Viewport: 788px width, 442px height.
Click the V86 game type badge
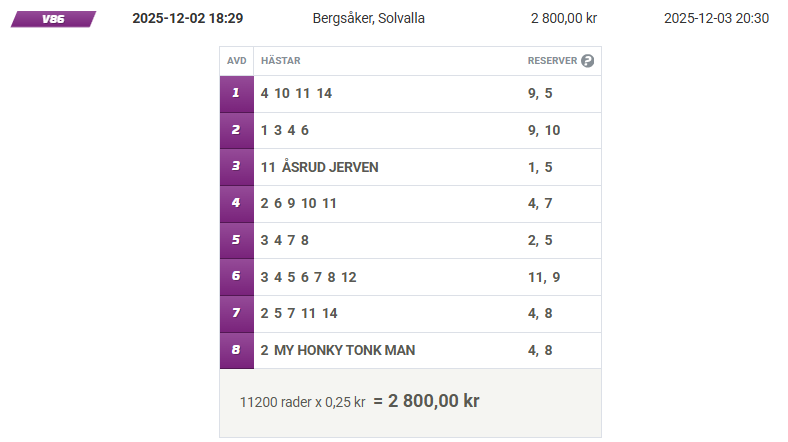pyautogui.click(x=53, y=19)
